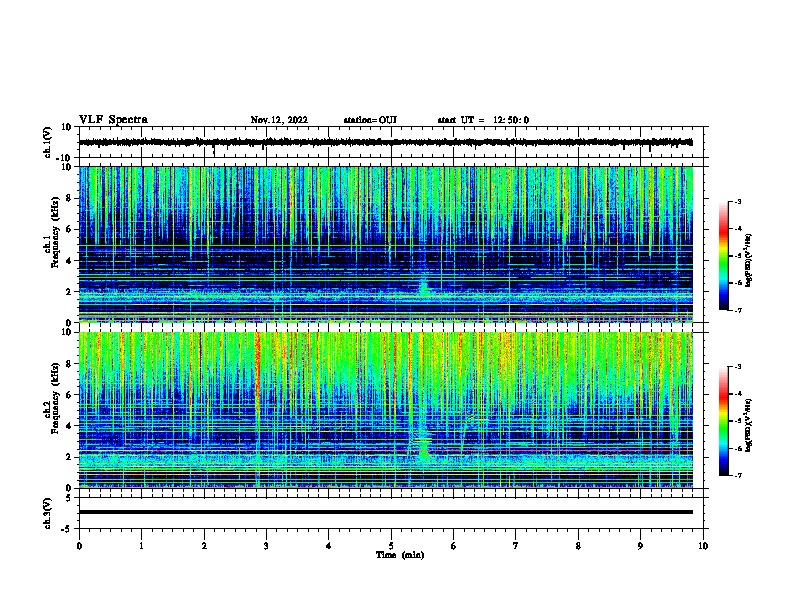Click the time axis tick label "4"
The image size is (792, 612).
tap(329, 546)
